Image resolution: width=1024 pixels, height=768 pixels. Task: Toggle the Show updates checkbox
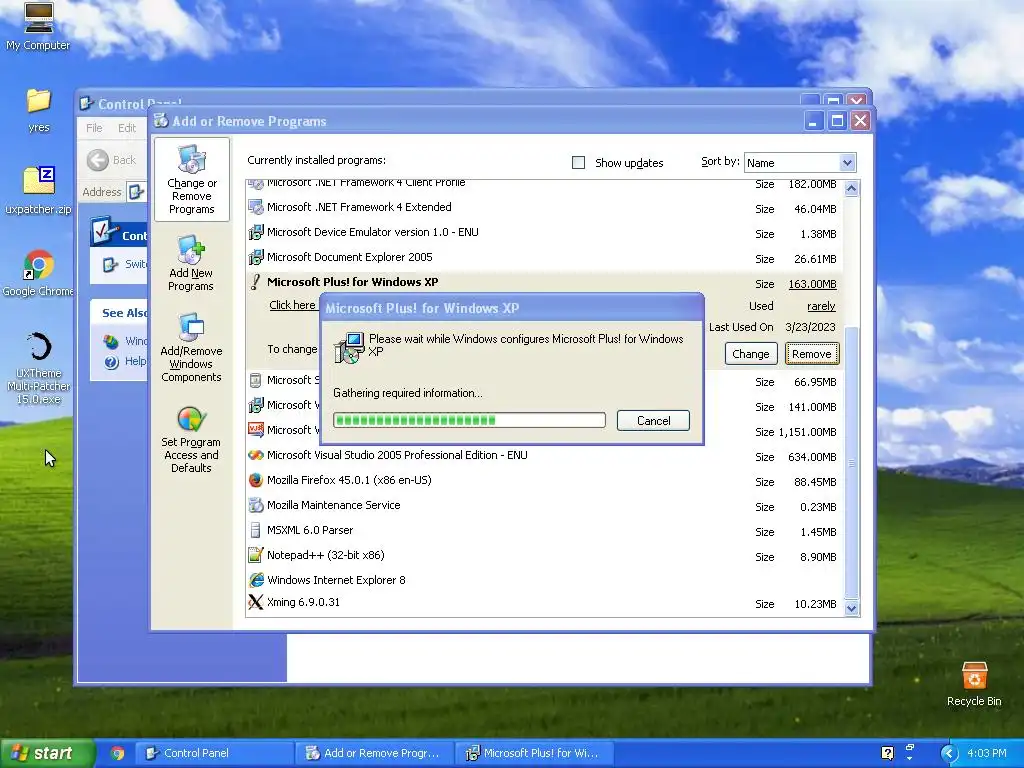[x=579, y=163]
